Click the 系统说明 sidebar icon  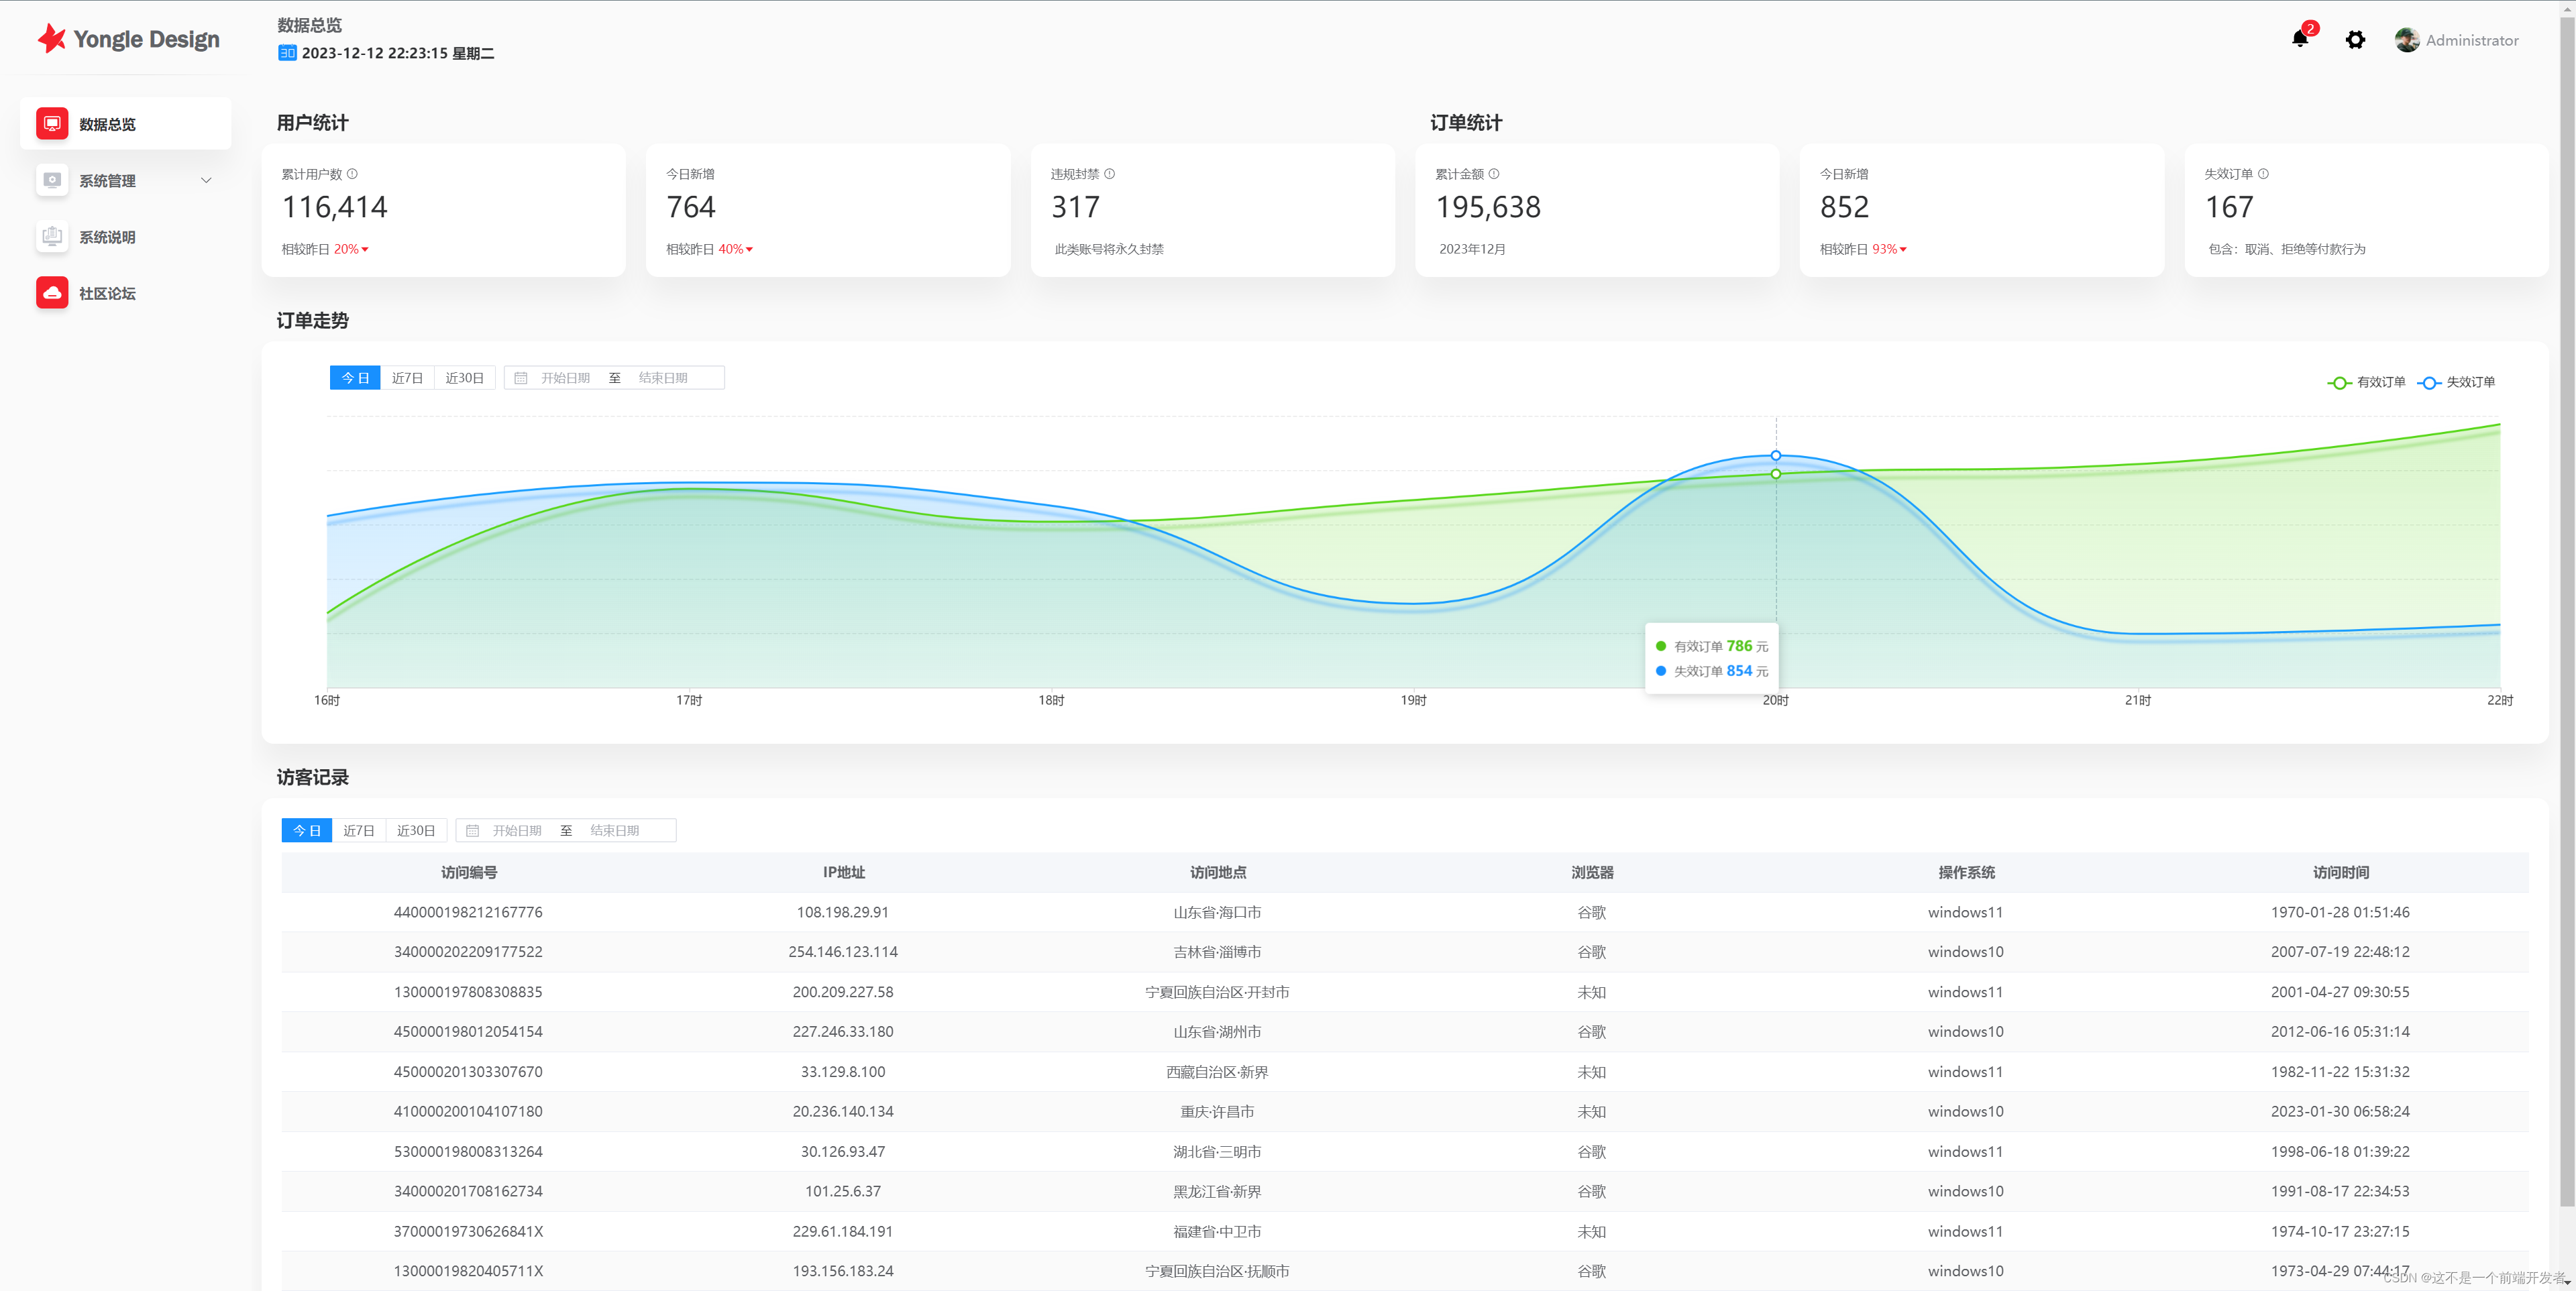pos(52,237)
